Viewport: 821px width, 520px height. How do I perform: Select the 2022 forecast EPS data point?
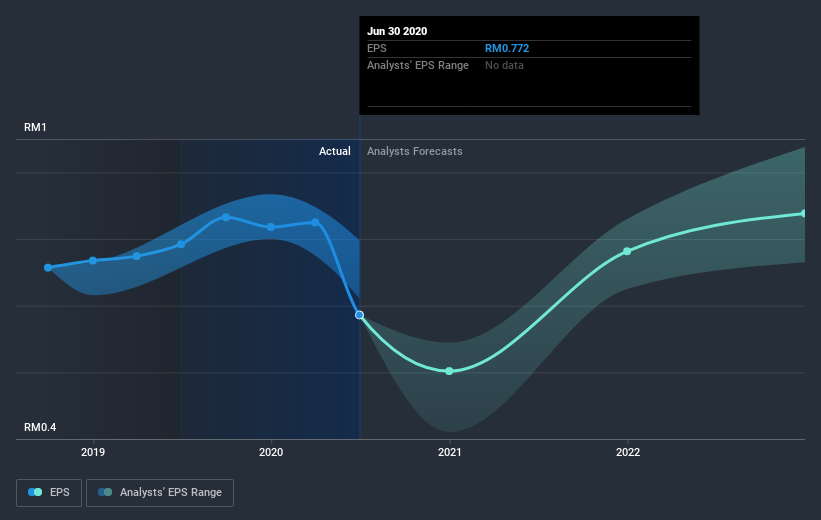[x=627, y=251]
